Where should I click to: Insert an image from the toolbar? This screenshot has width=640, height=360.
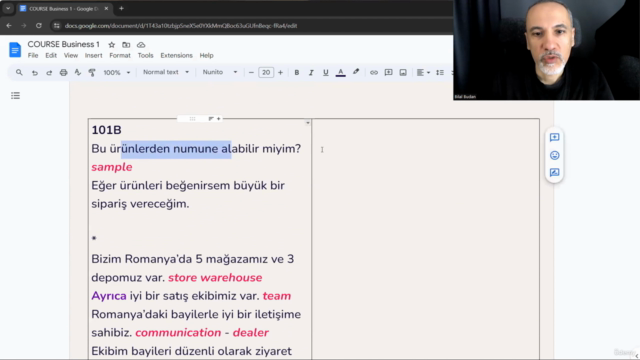point(403,73)
